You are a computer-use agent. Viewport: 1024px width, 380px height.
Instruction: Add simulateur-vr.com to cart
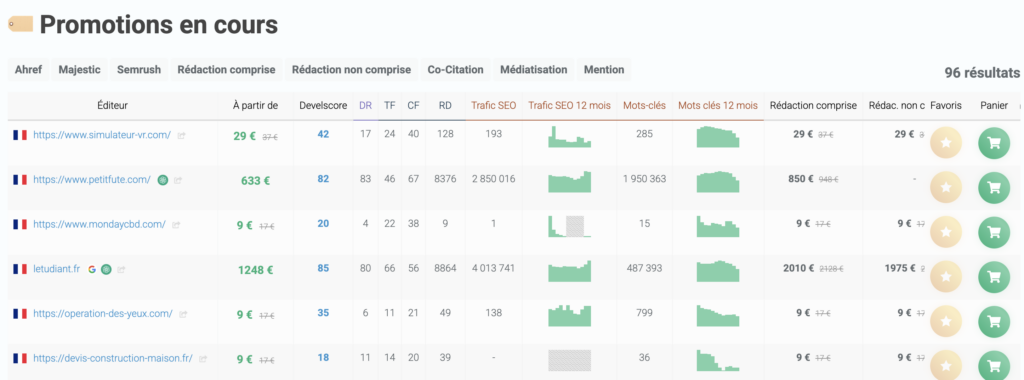tap(994, 143)
